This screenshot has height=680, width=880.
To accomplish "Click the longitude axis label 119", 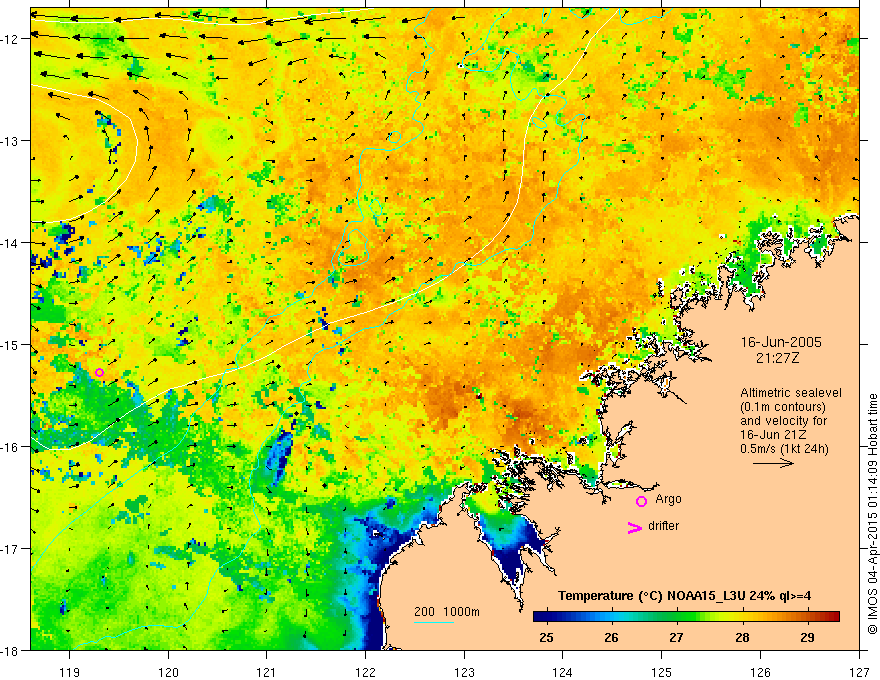I will [70, 672].
